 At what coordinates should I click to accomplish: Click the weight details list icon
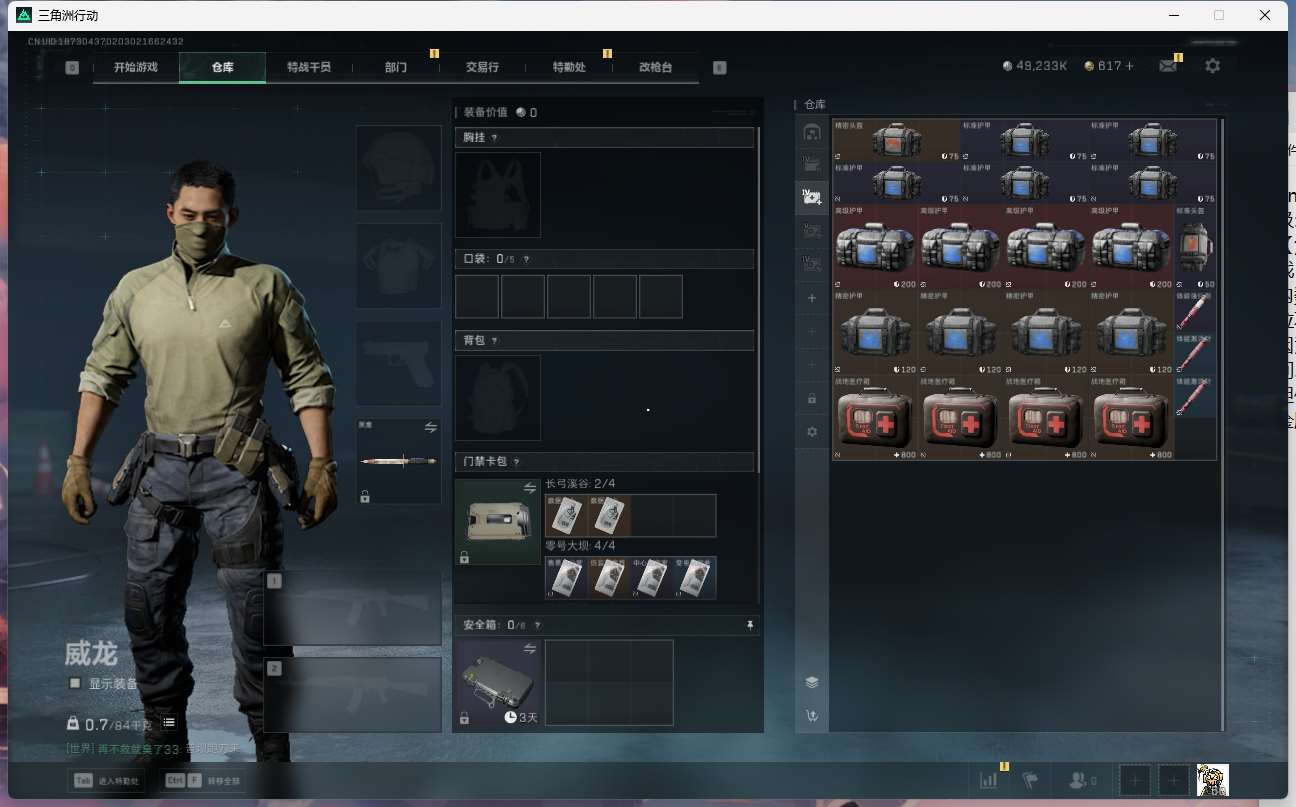[x=169, y=723]
